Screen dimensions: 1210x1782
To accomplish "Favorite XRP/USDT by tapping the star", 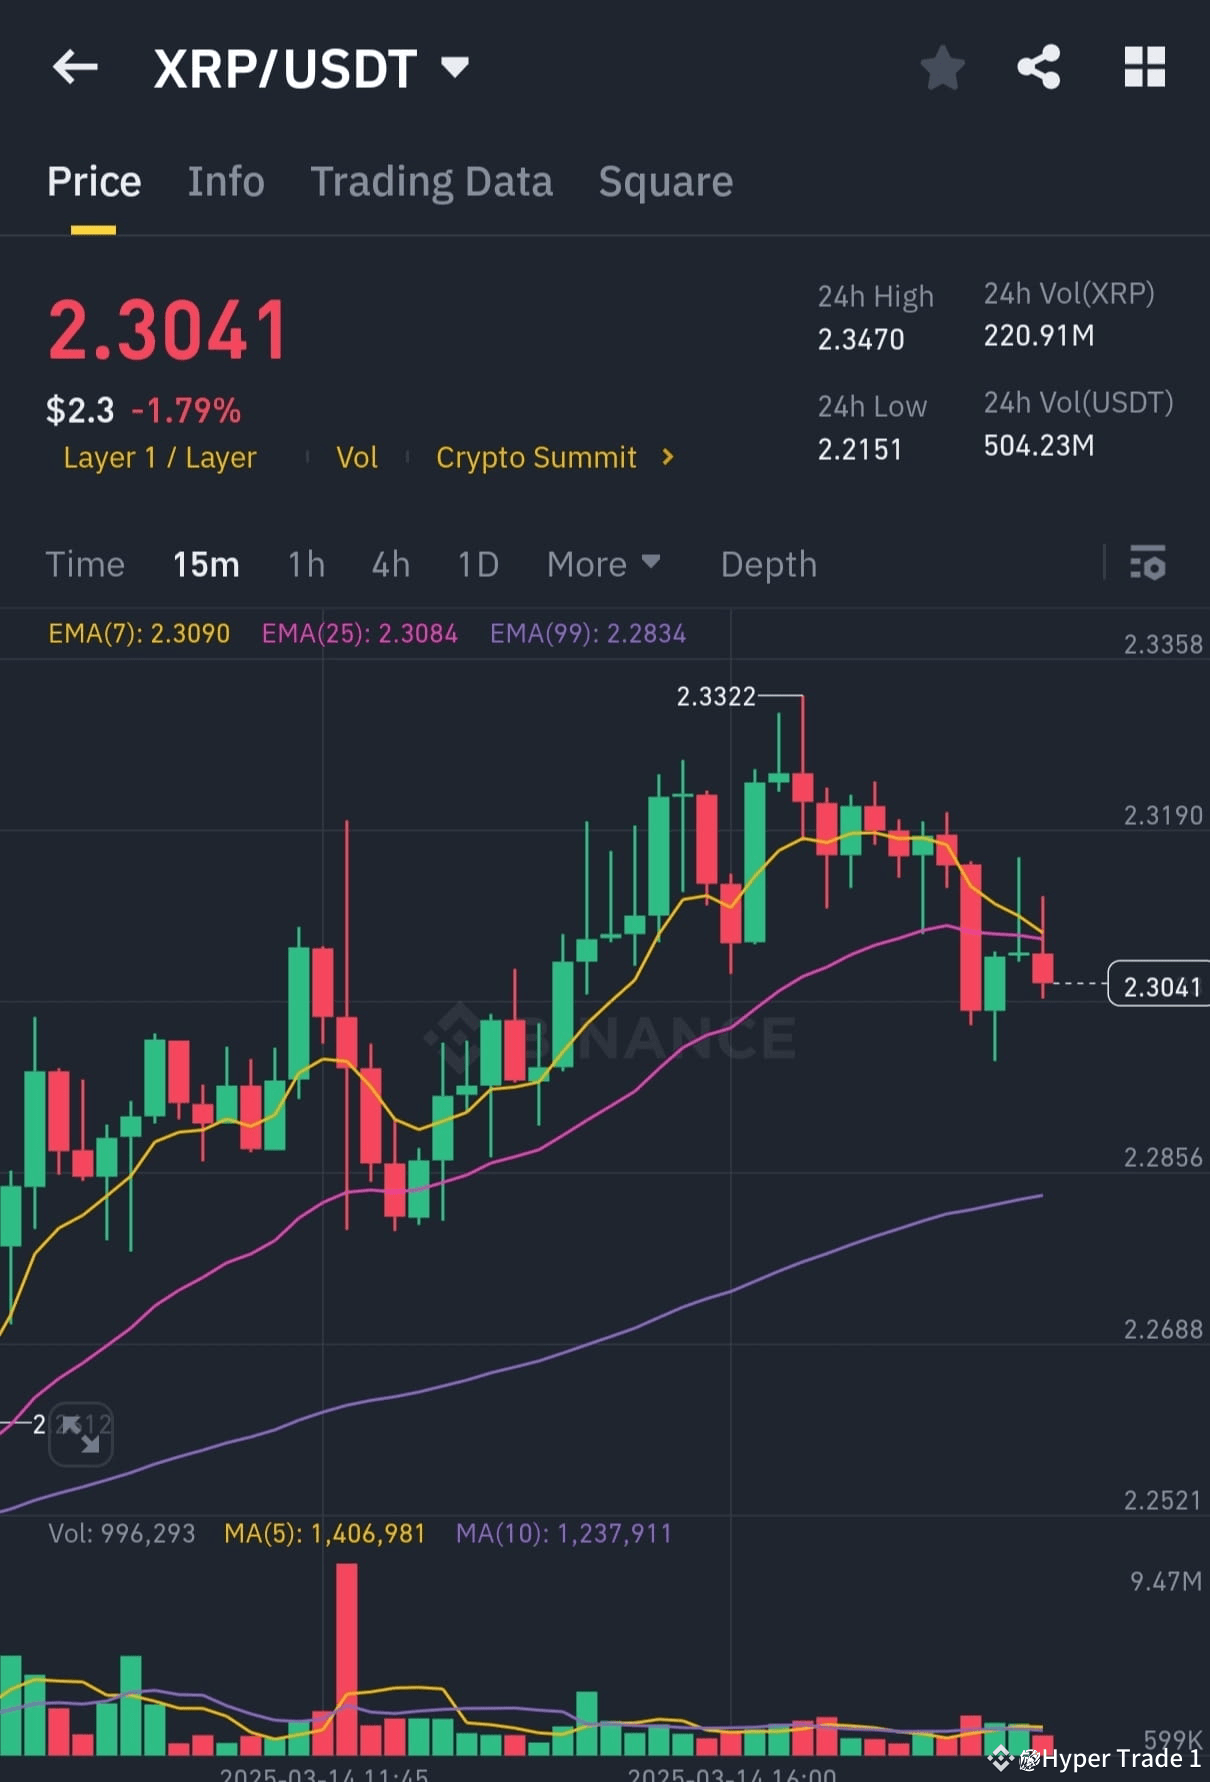I will click(941, 67).
